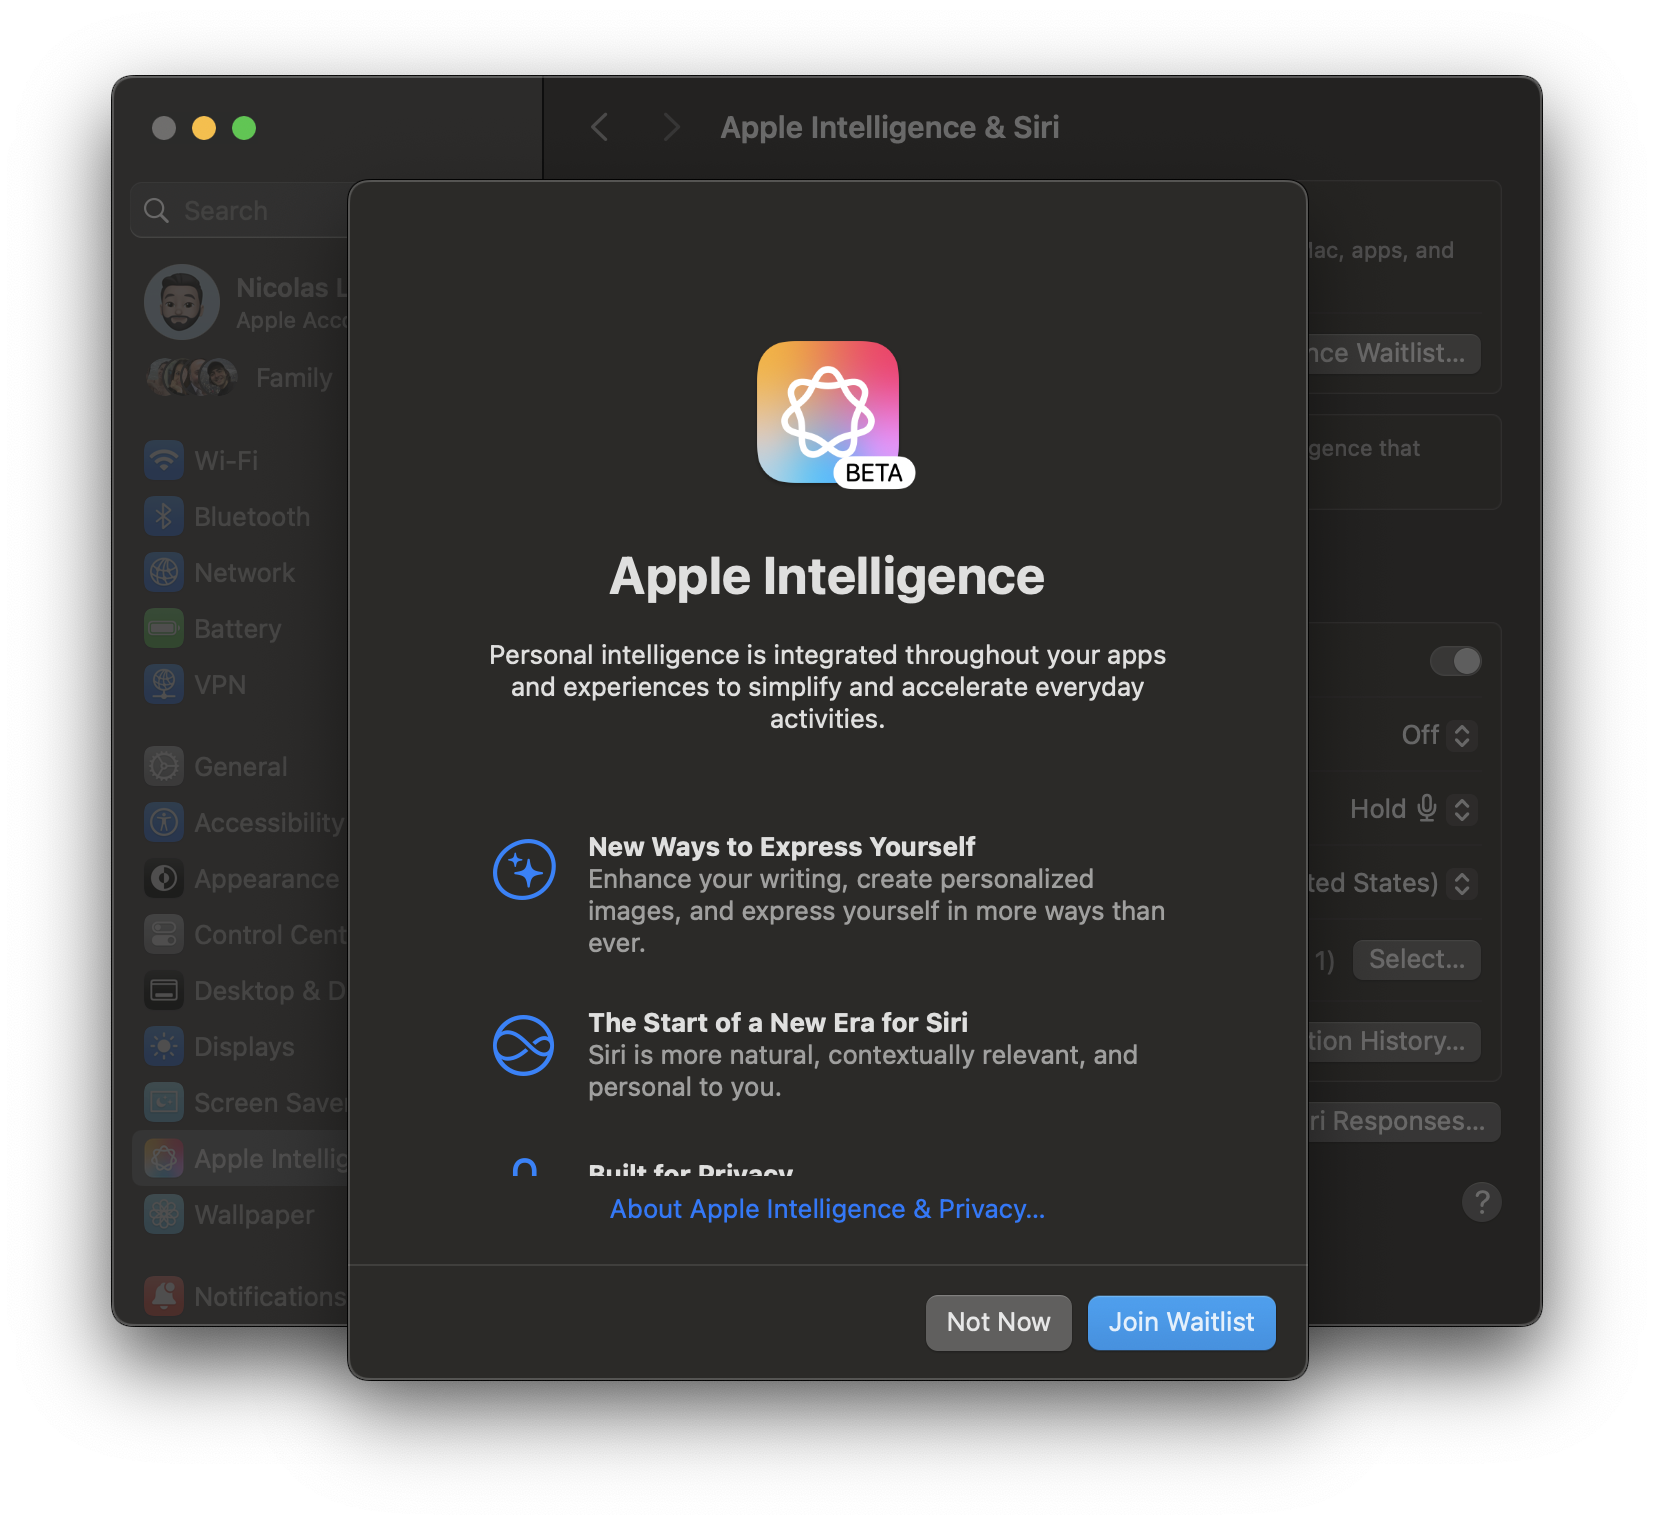1654x1528 pixels.
Task: Click the microphone icon next to Hold
Action: pos(1427,808)
